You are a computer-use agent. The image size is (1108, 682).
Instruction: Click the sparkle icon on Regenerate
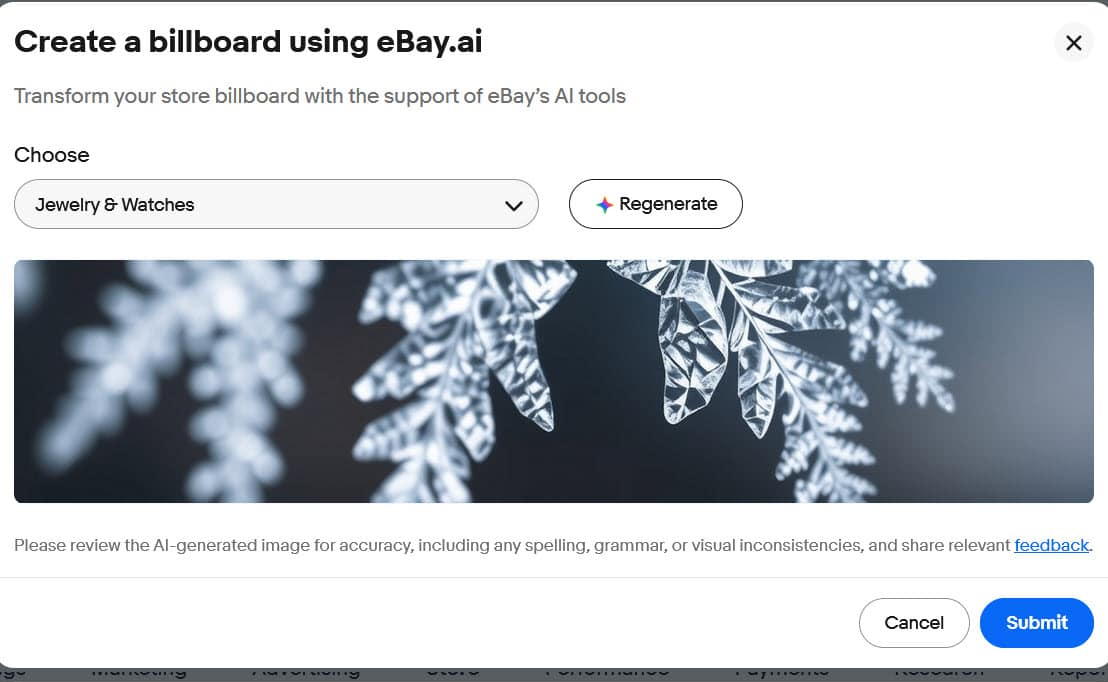point(604,205)
